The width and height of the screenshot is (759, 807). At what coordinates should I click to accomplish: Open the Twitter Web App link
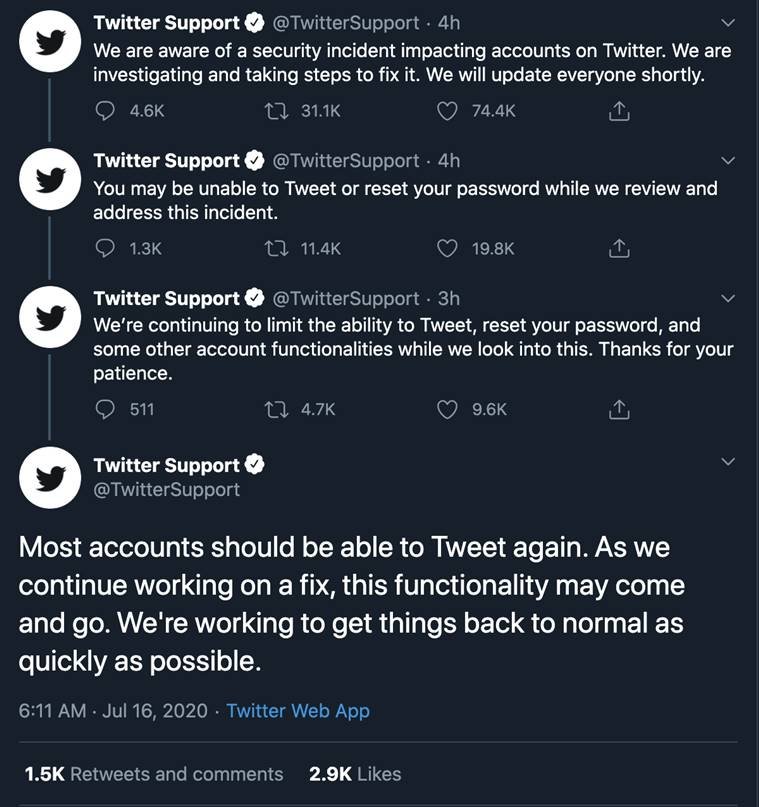(x=298, y=711)
